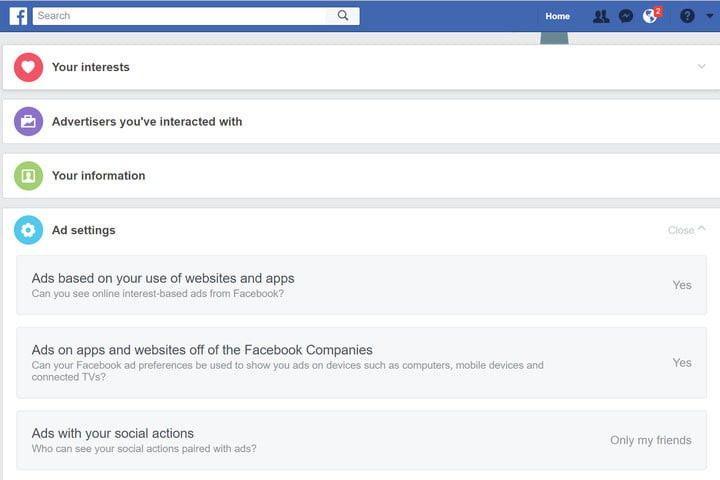Change Yes for ads off Facebook Companies
Viewport: 720px width, 480px height.
click(682, 362)
